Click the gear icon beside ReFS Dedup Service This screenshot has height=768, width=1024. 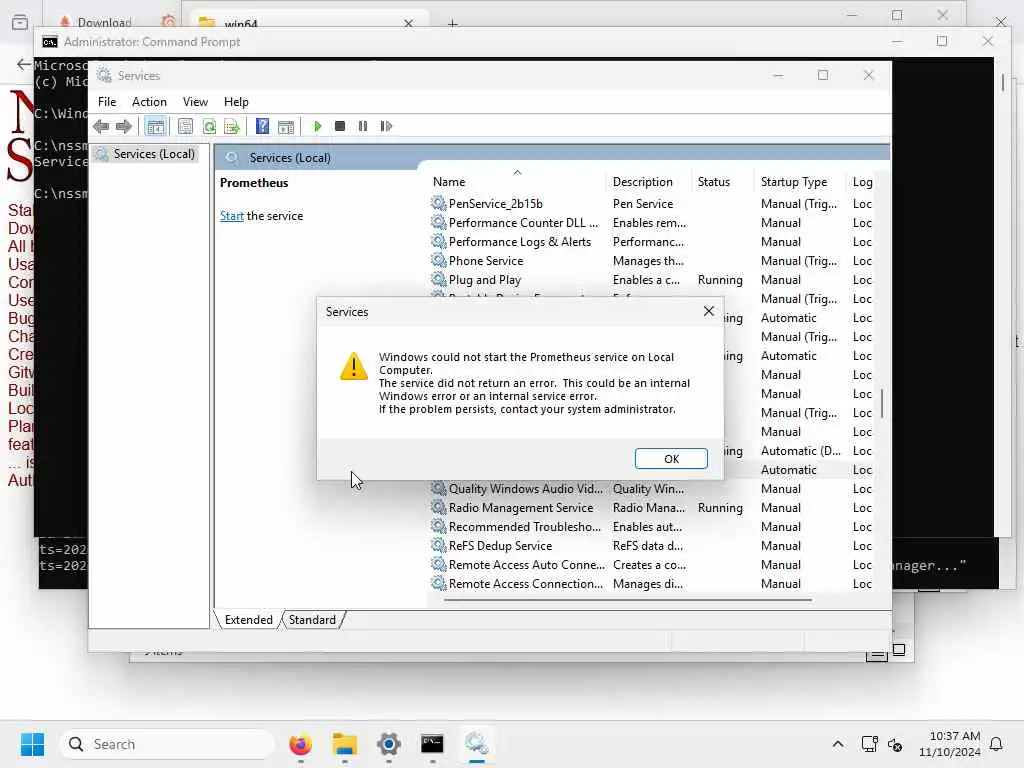(x=438, y=545)
